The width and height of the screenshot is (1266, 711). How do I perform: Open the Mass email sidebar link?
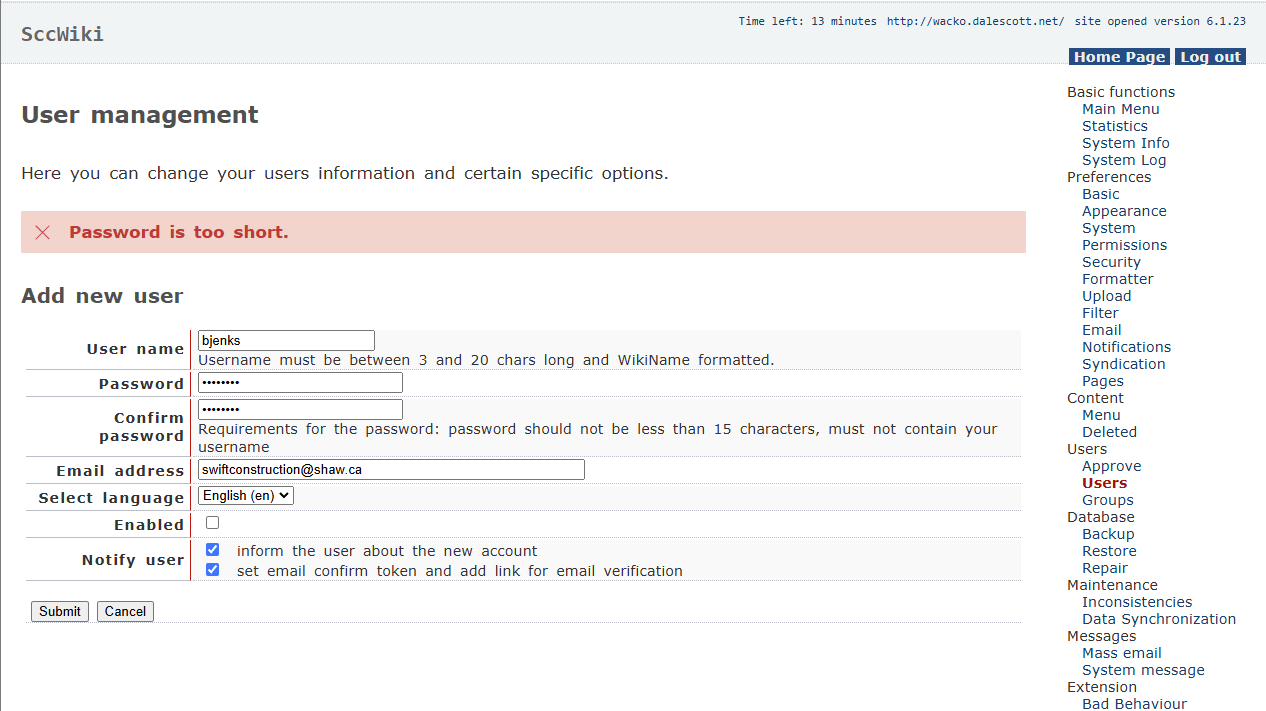coord(1121,653)
